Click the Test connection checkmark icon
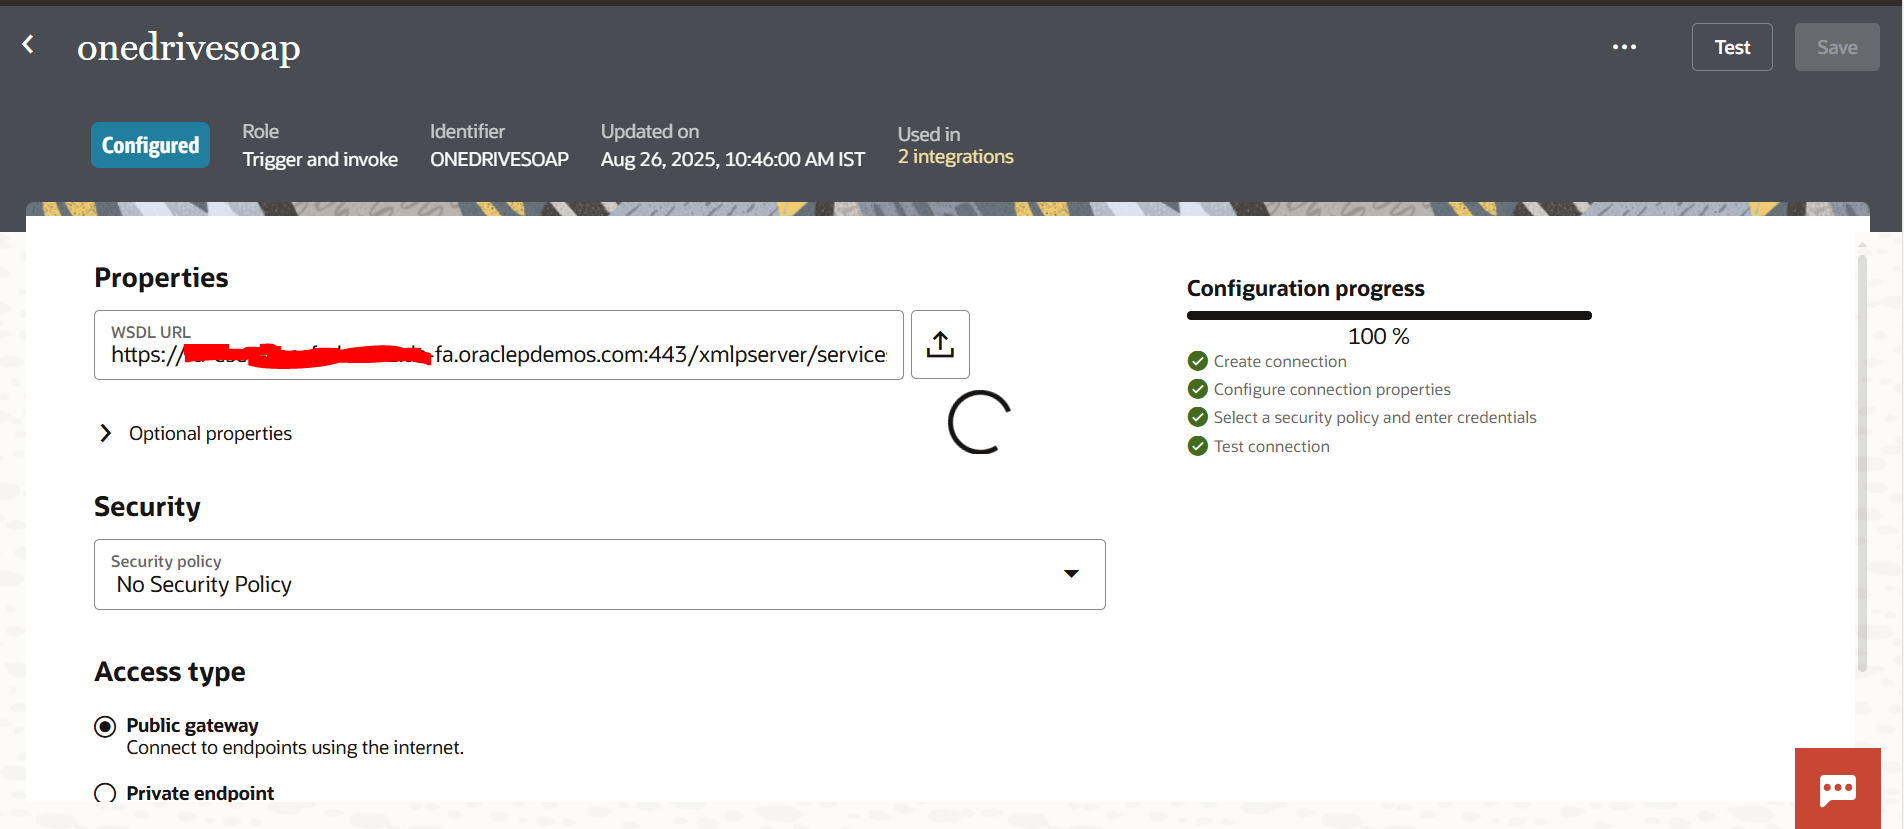 click(x=1197, y=446)
